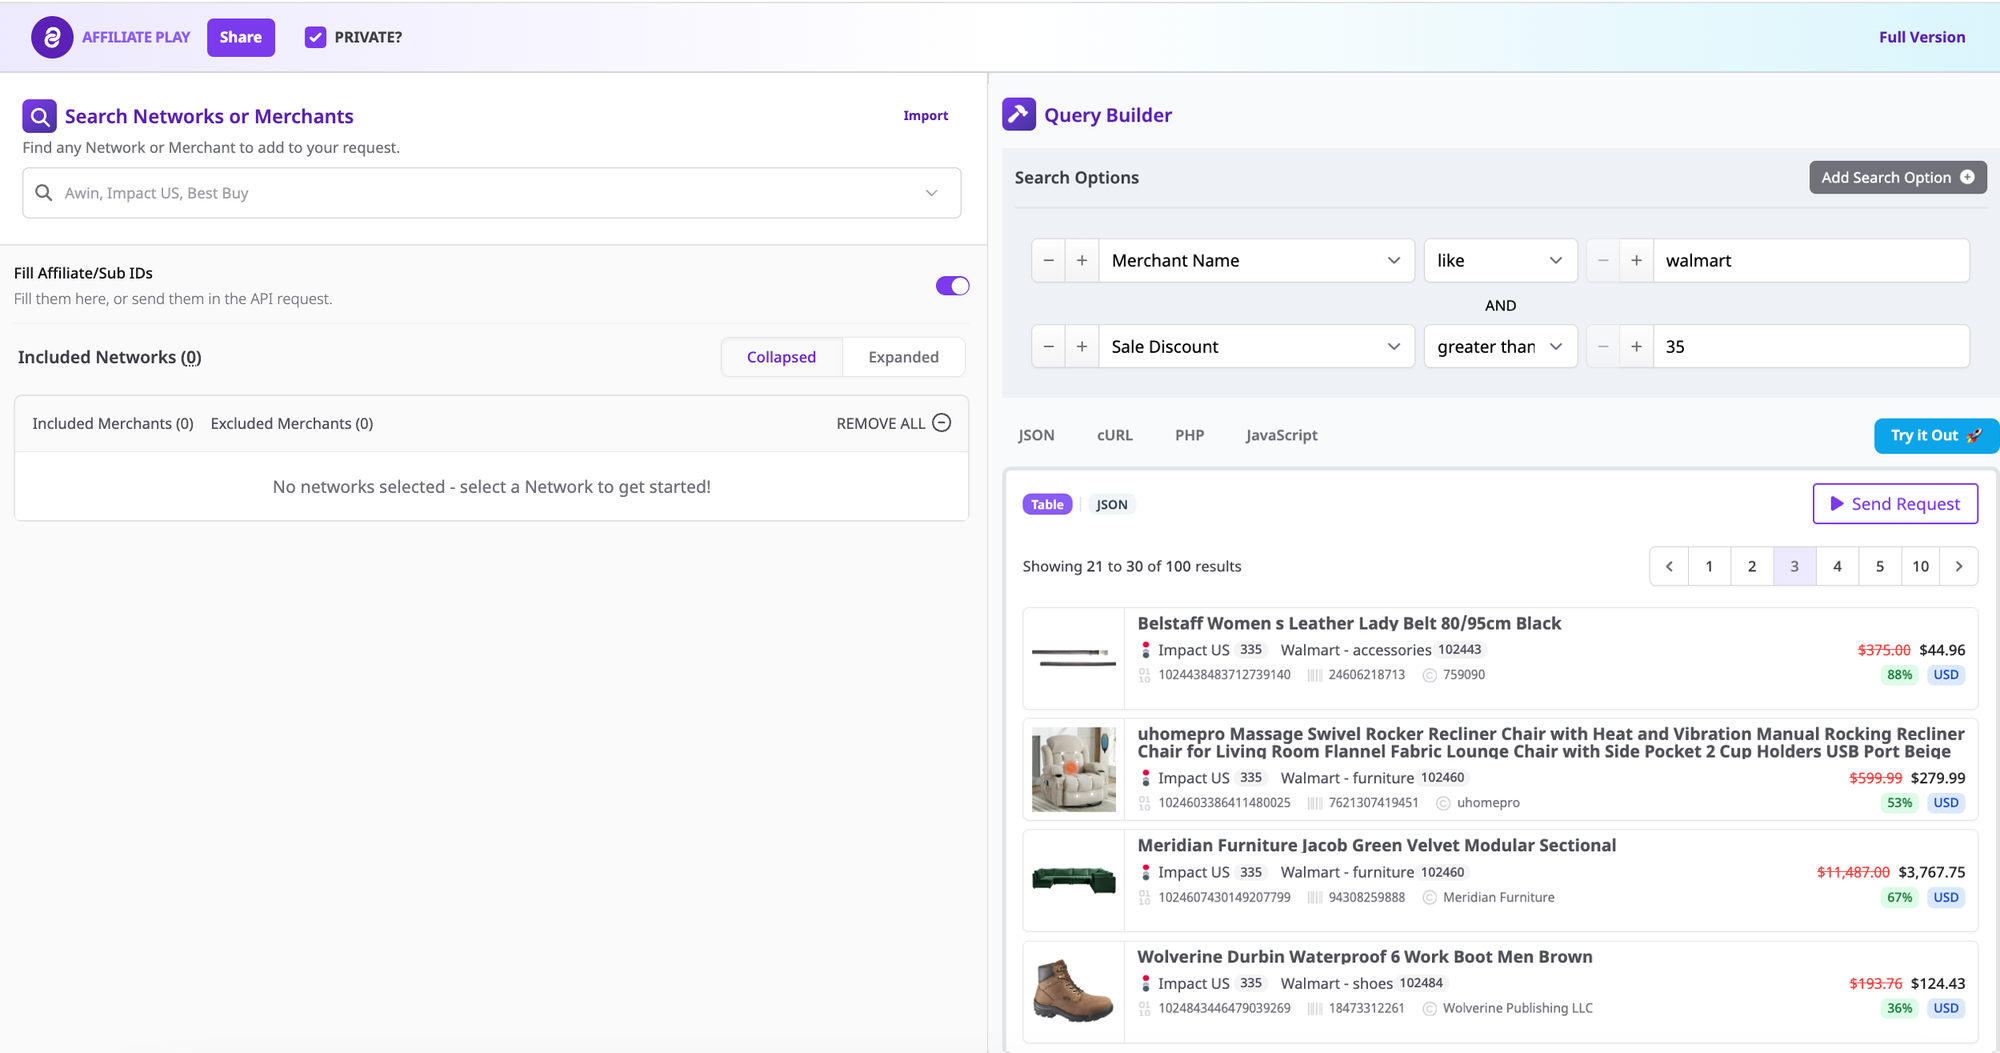
Task: Click the plus icon left of Sale Discount
Action: 1082,347
